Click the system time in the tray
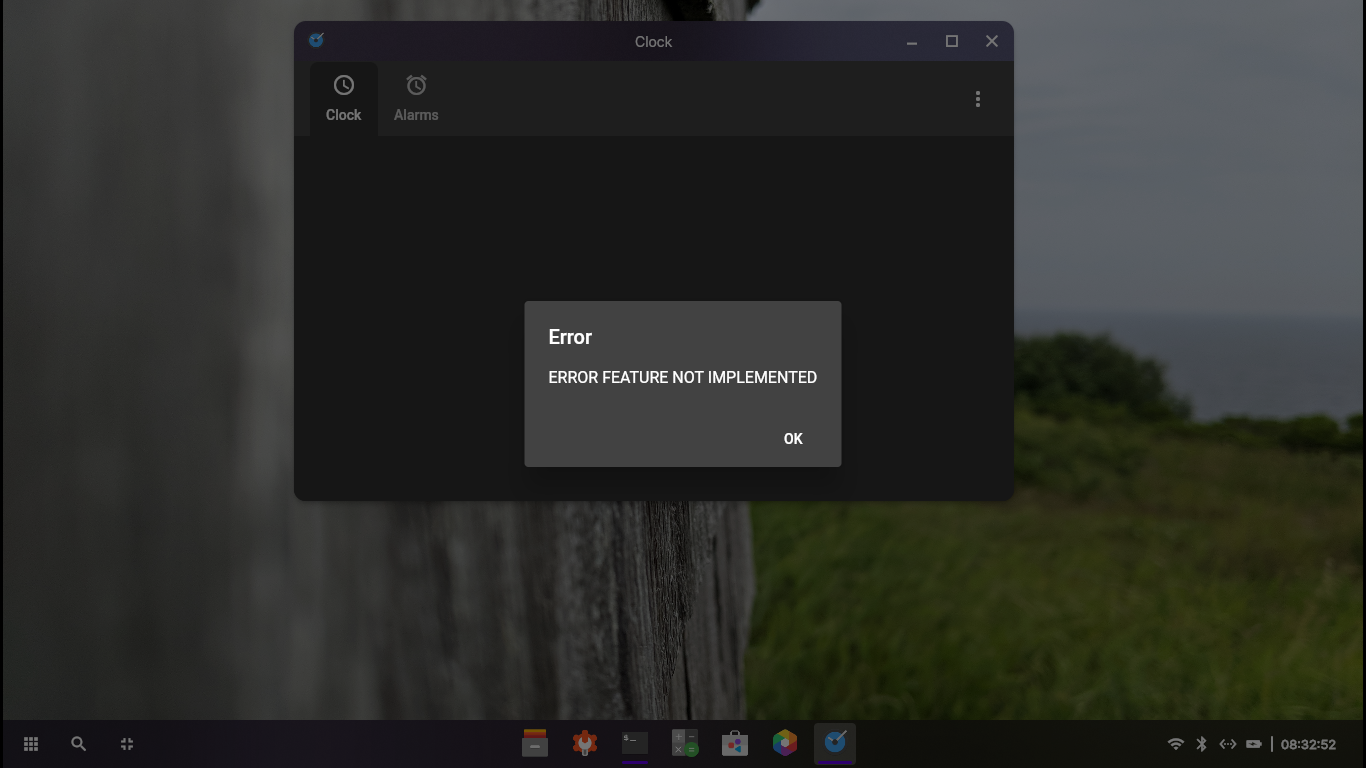 pyautogui.click(x=1308, y=744)
